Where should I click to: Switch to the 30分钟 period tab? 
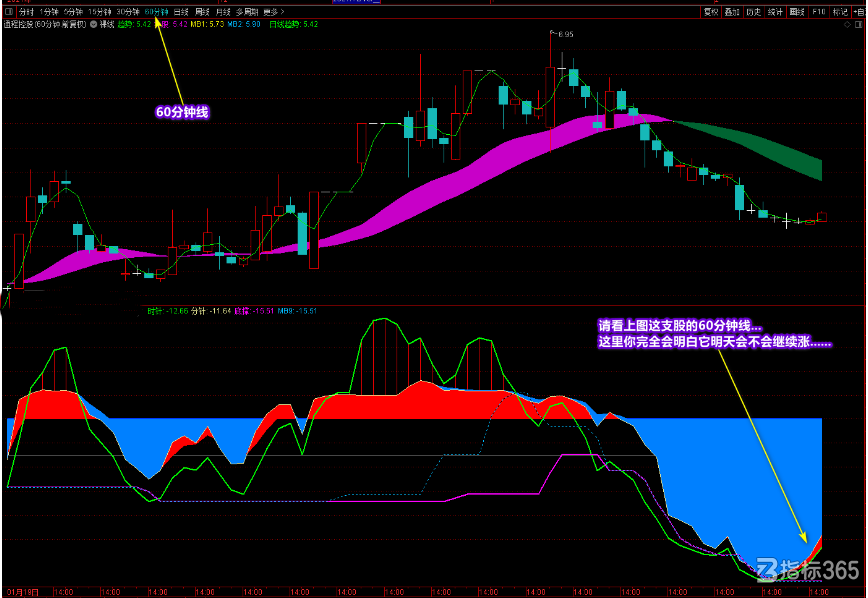point(128,12)
